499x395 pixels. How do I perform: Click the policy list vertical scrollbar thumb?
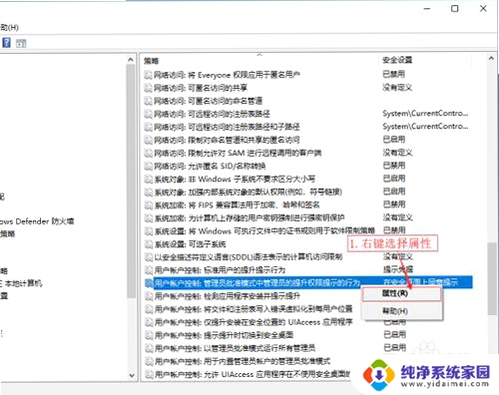coord(491,279)
